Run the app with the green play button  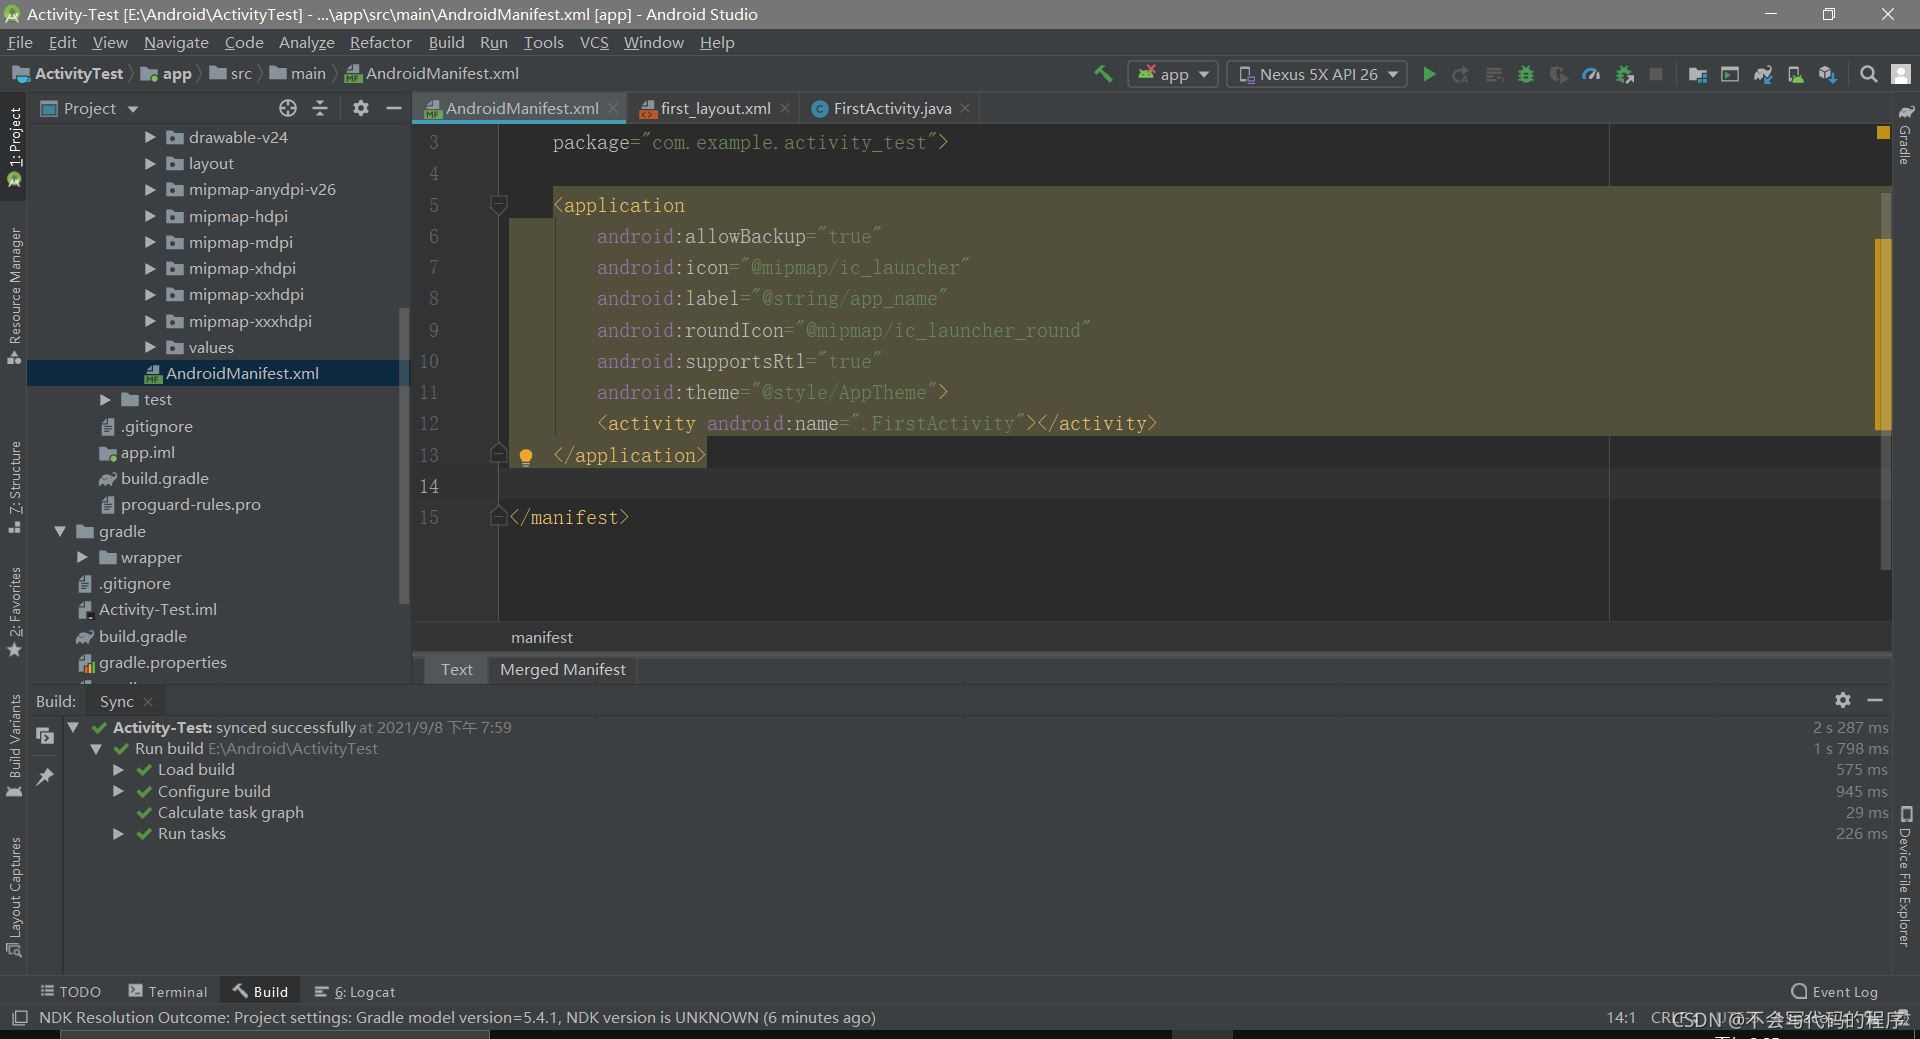coord(1429,74)
